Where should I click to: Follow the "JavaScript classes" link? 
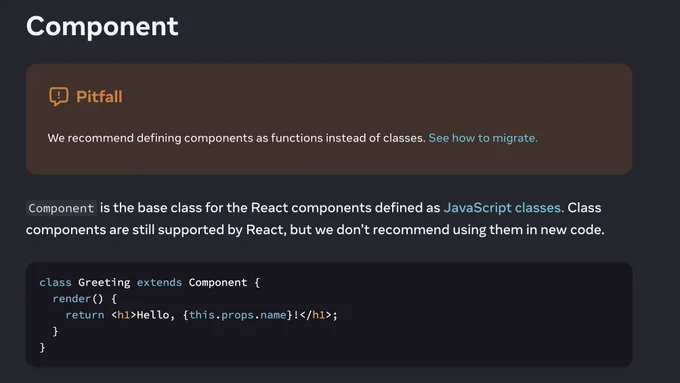point(503,208)
